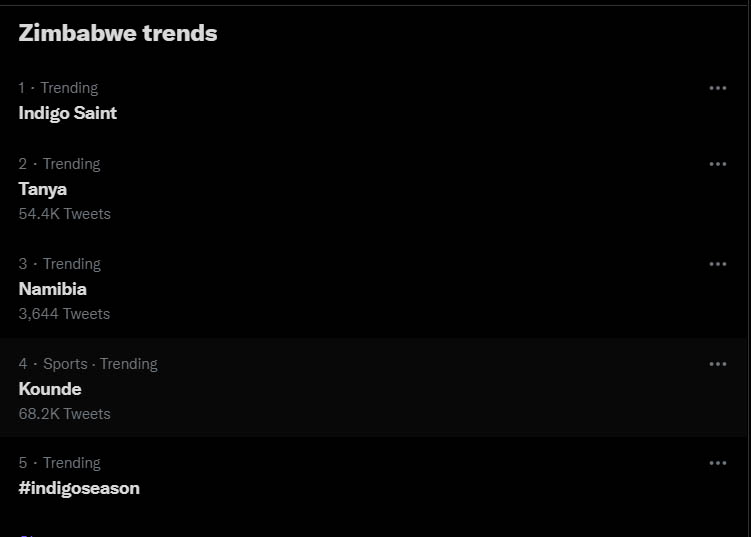Show more options for #indigoseason
The width and height of the screenshot is (751, 537).
(x=717, y=463)
